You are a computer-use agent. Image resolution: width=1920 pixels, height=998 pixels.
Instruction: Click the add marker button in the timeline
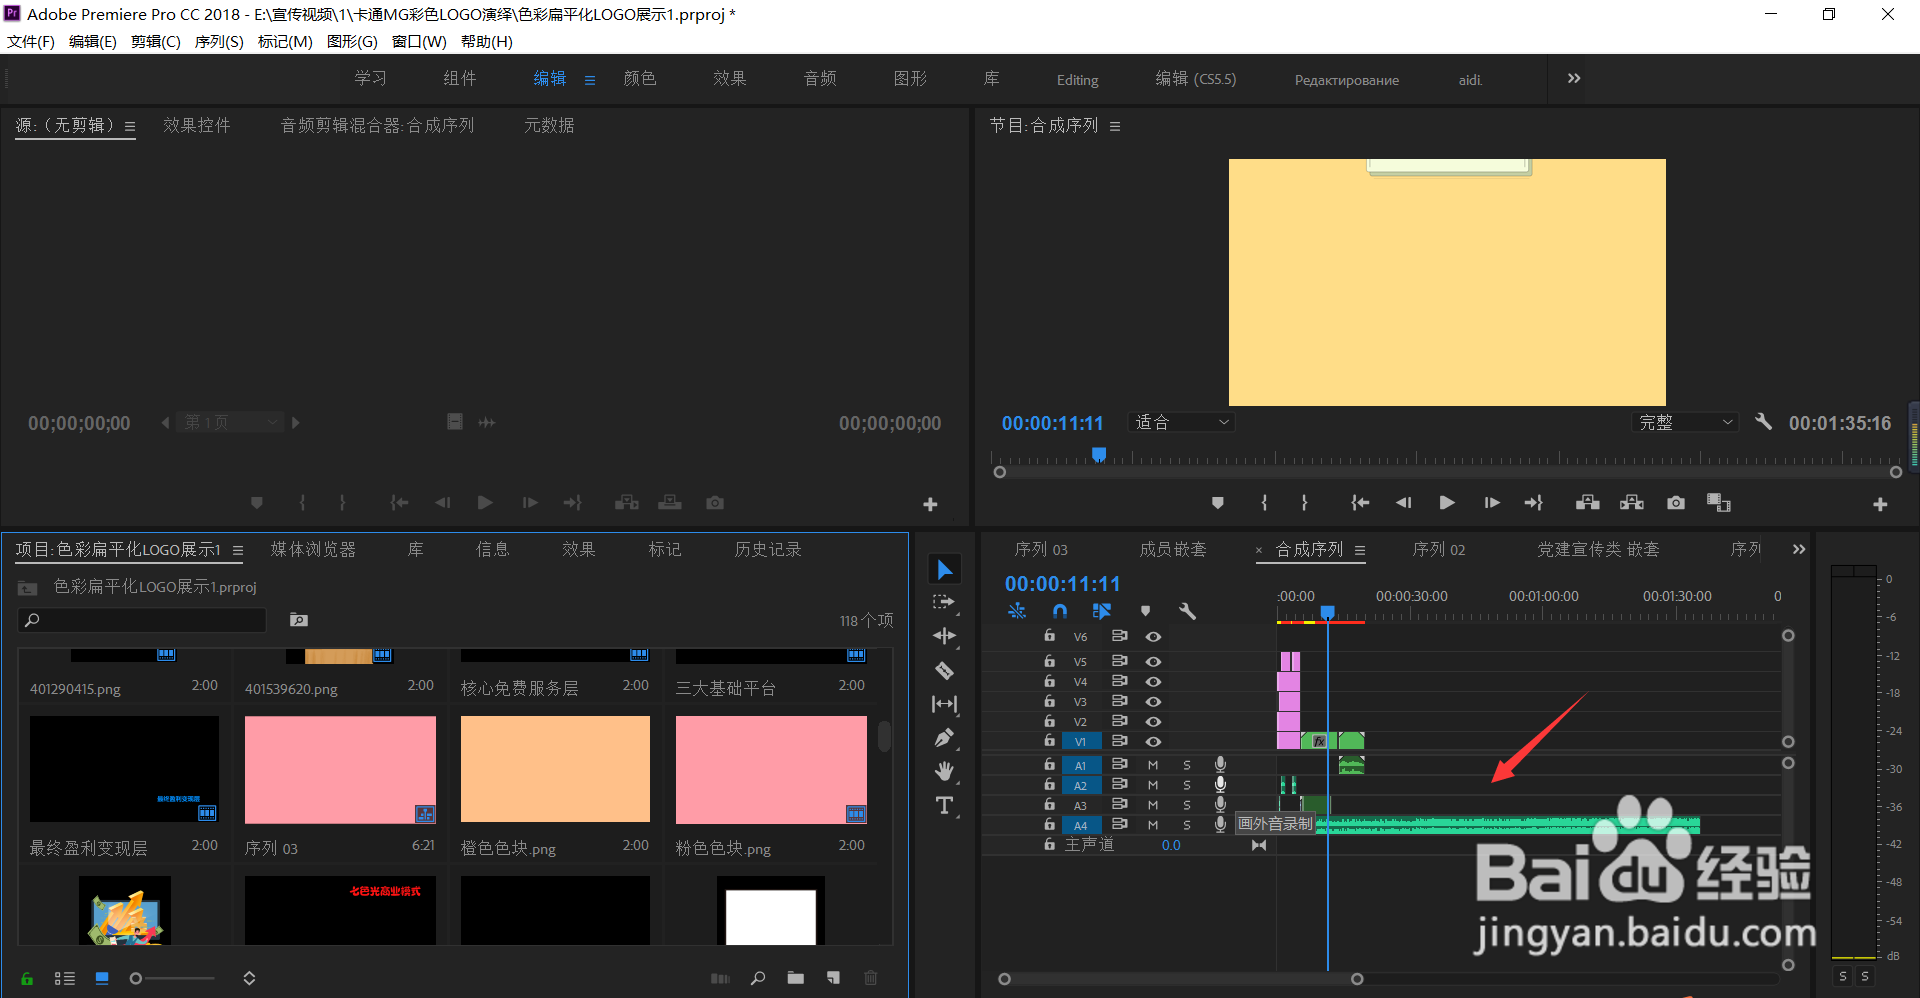1145,610
